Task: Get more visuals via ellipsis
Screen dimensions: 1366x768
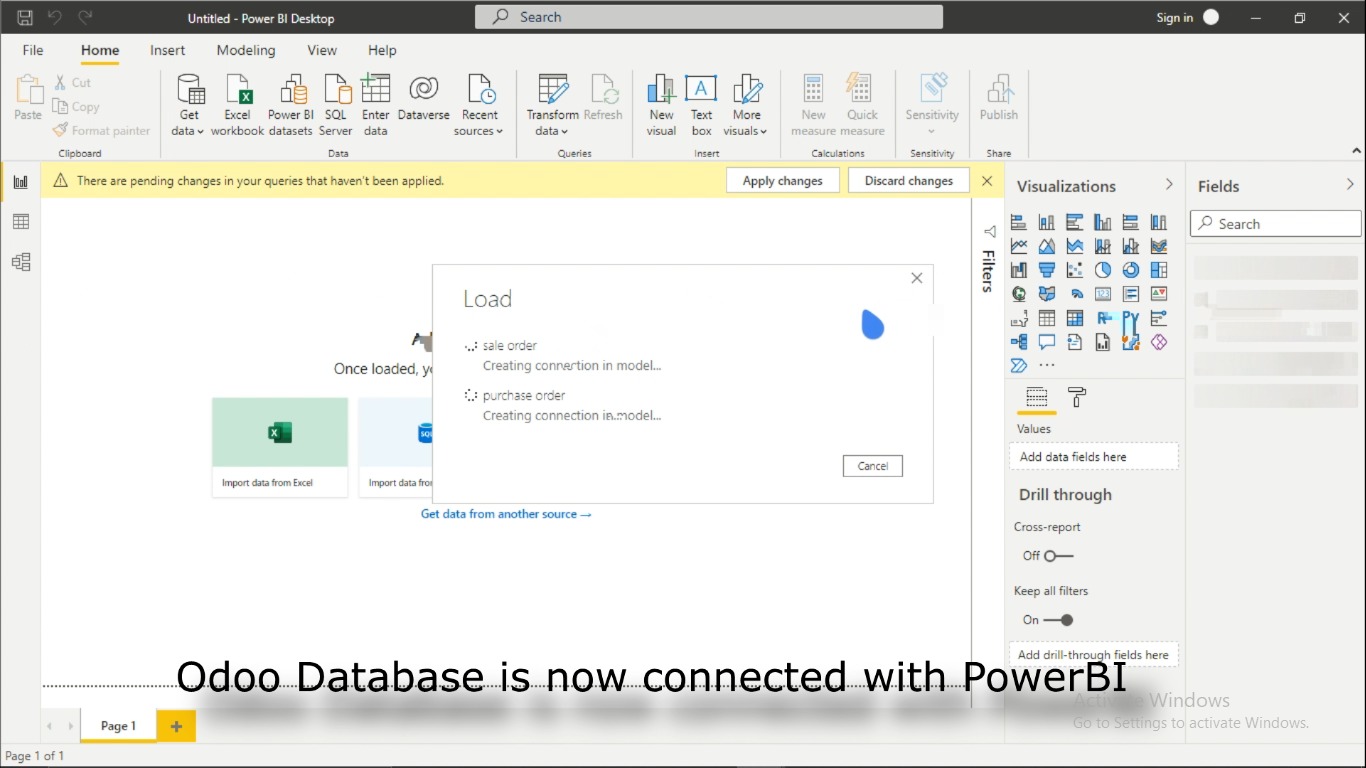Action: pyautogui.click(x=1047, y=366)
